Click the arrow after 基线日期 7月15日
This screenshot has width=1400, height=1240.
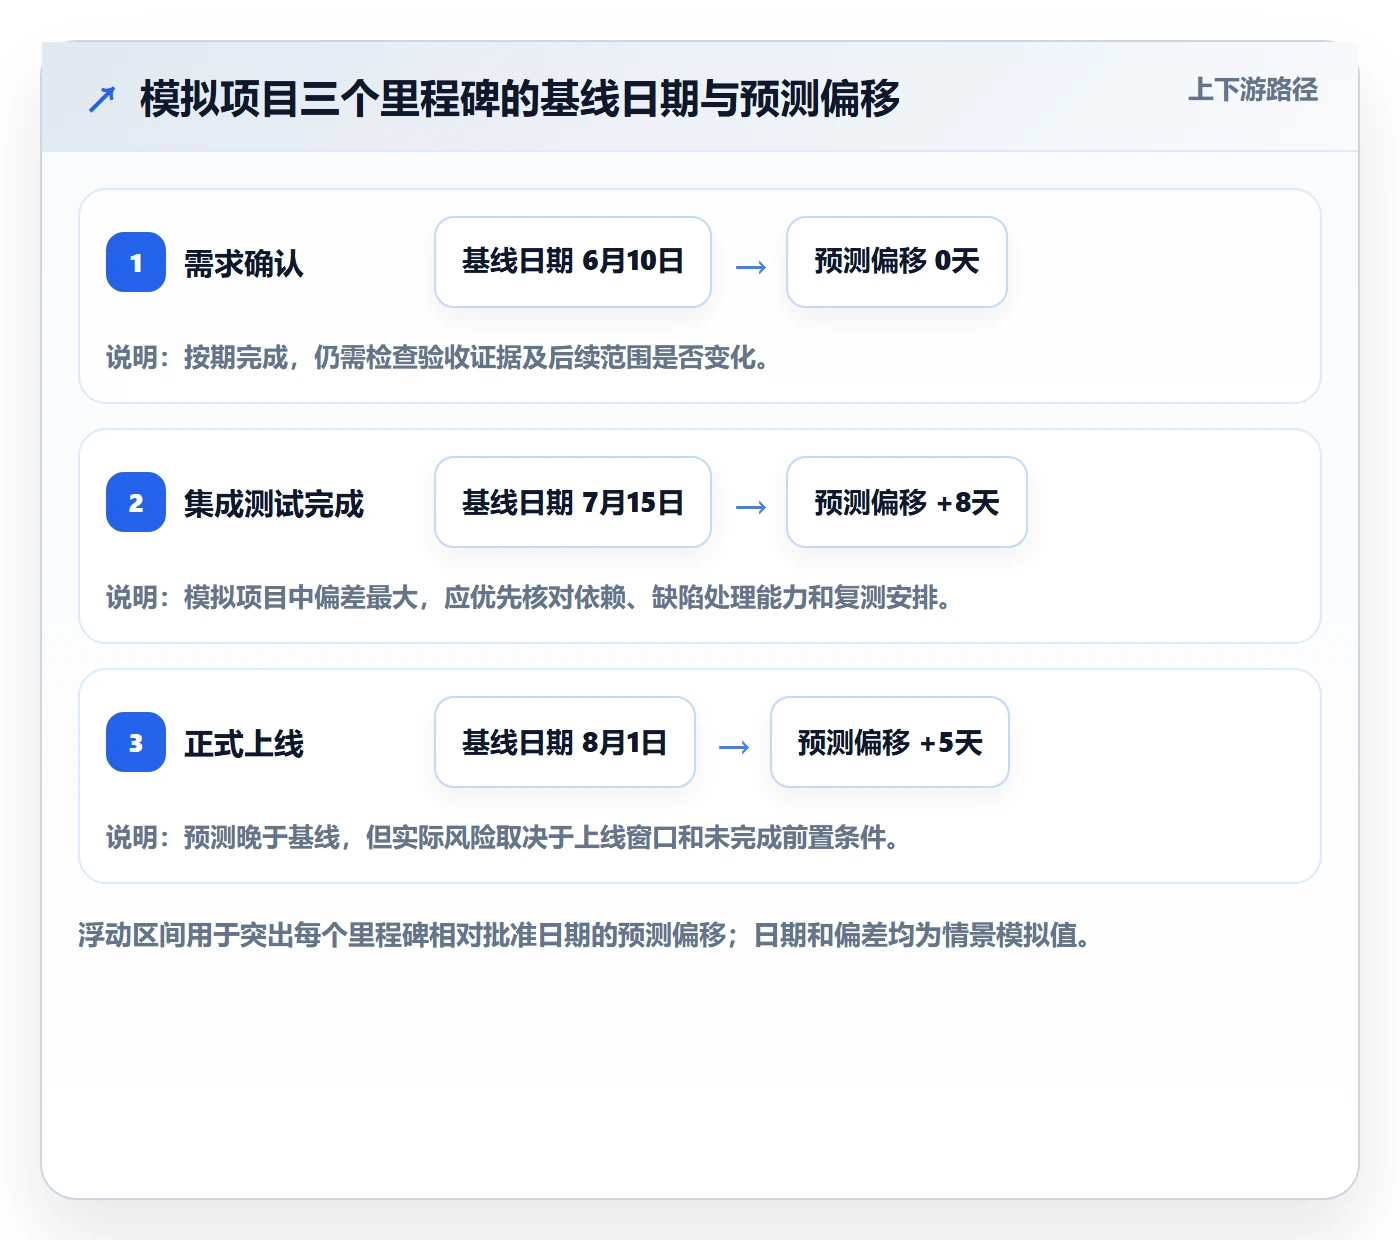tap(751, 507)
